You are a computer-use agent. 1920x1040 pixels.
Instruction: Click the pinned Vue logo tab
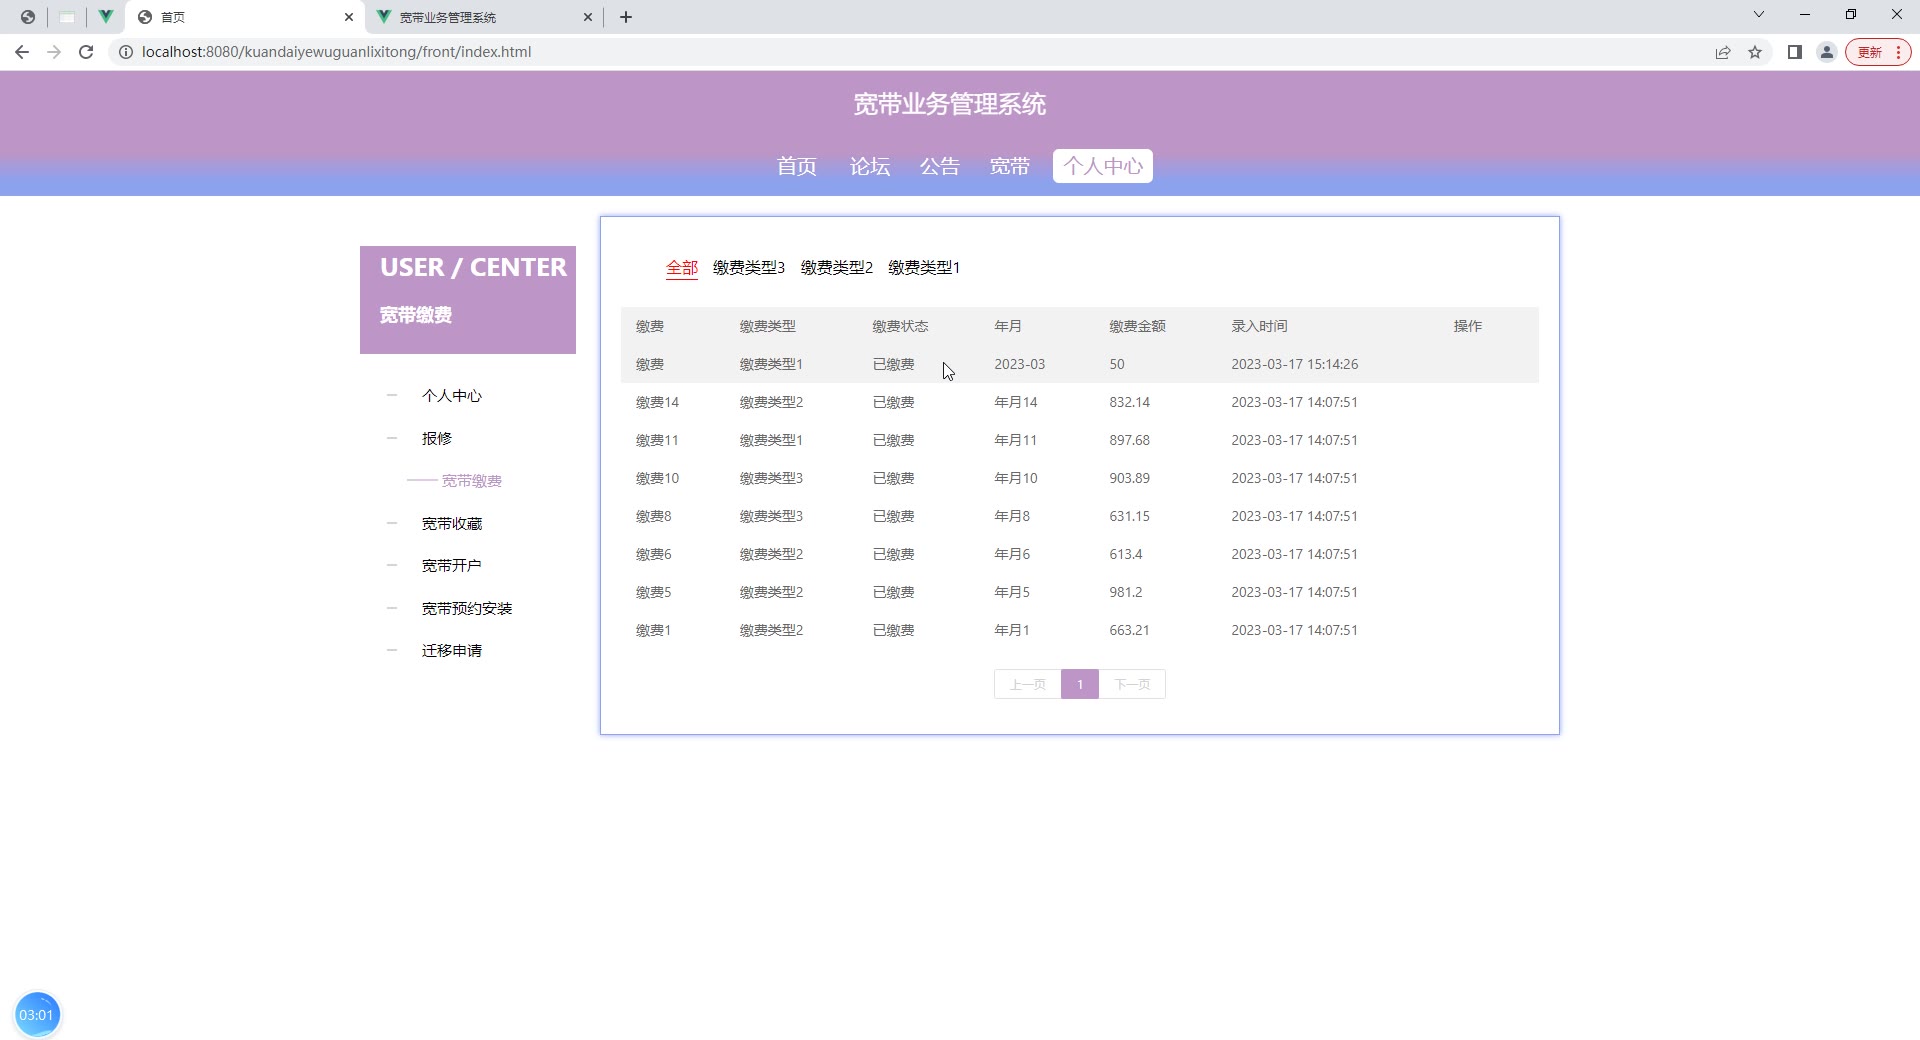pyautogui.click(x=105, y=17)
